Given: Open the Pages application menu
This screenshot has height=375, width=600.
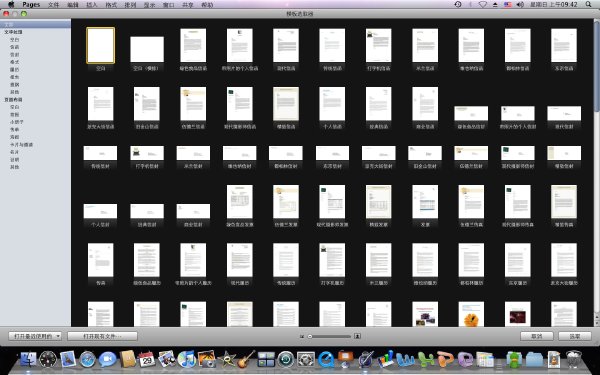Looking at the screenshot, I should tap(31, 5).
